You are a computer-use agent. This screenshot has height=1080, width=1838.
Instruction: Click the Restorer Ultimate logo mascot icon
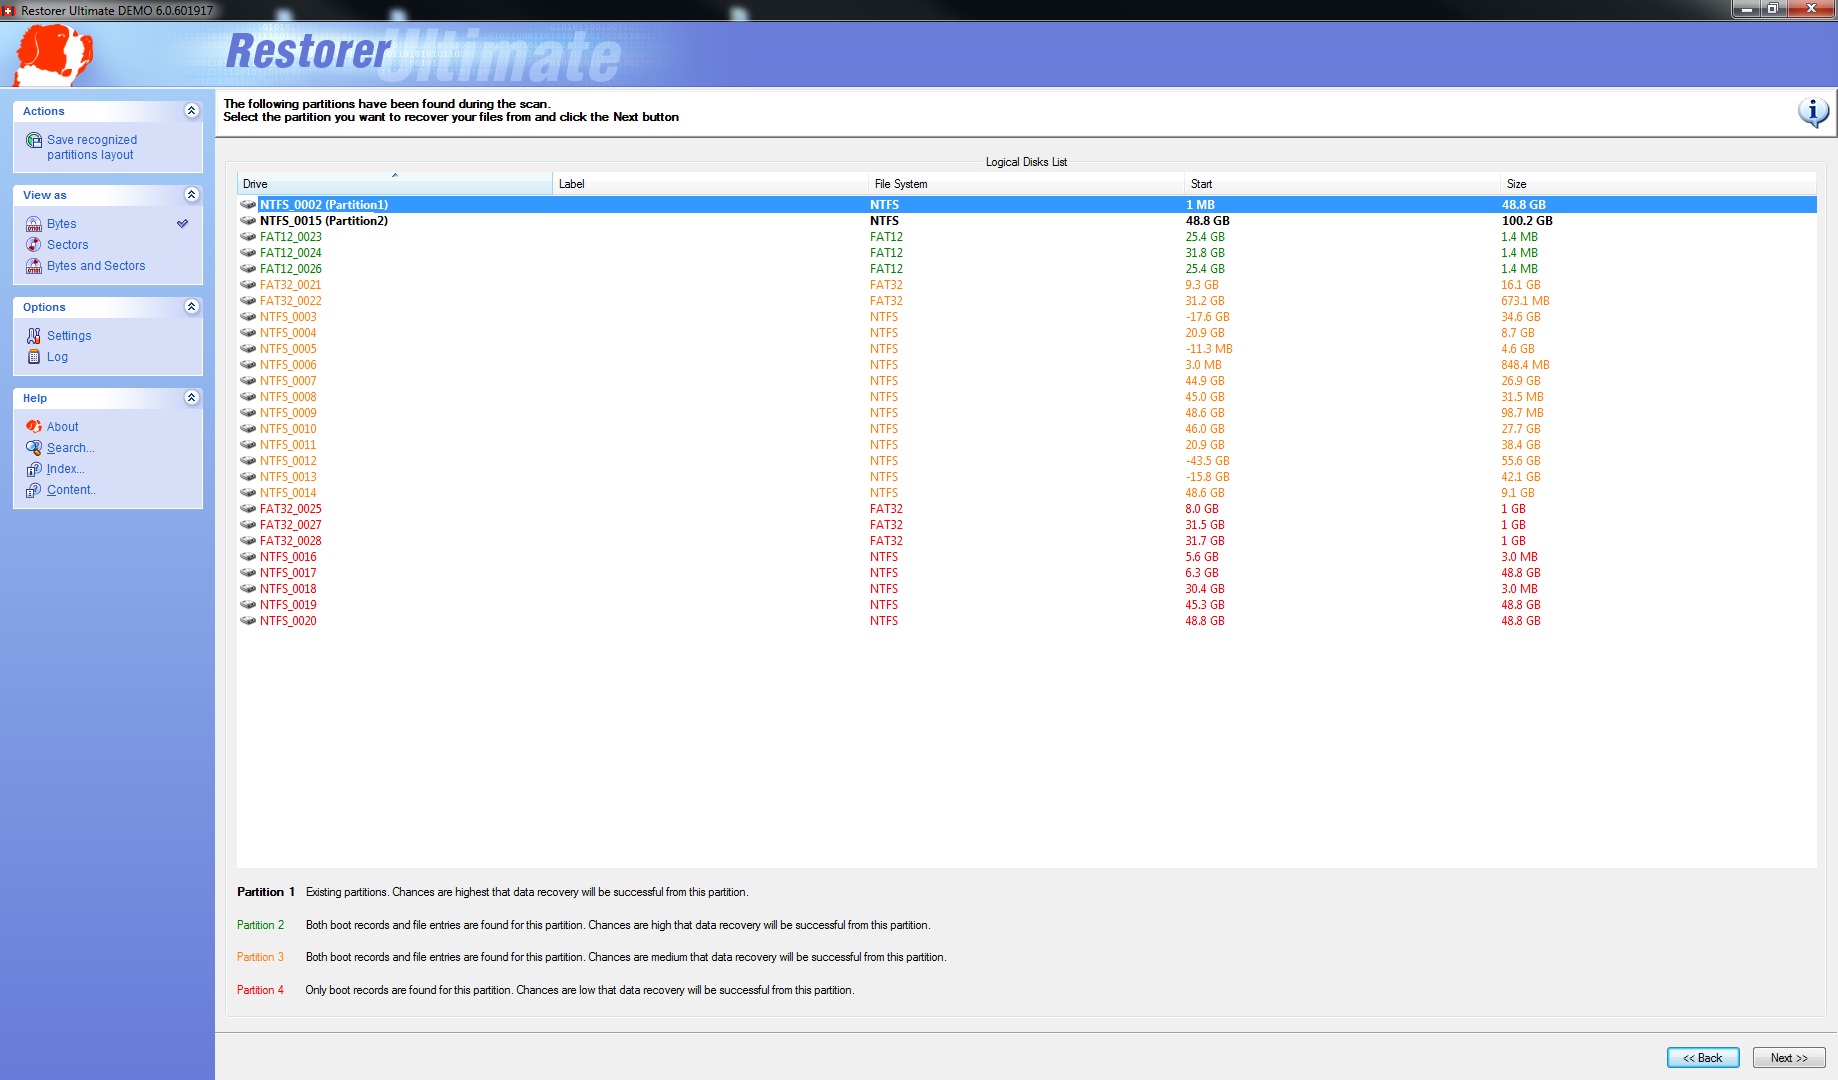coord(54,55)
